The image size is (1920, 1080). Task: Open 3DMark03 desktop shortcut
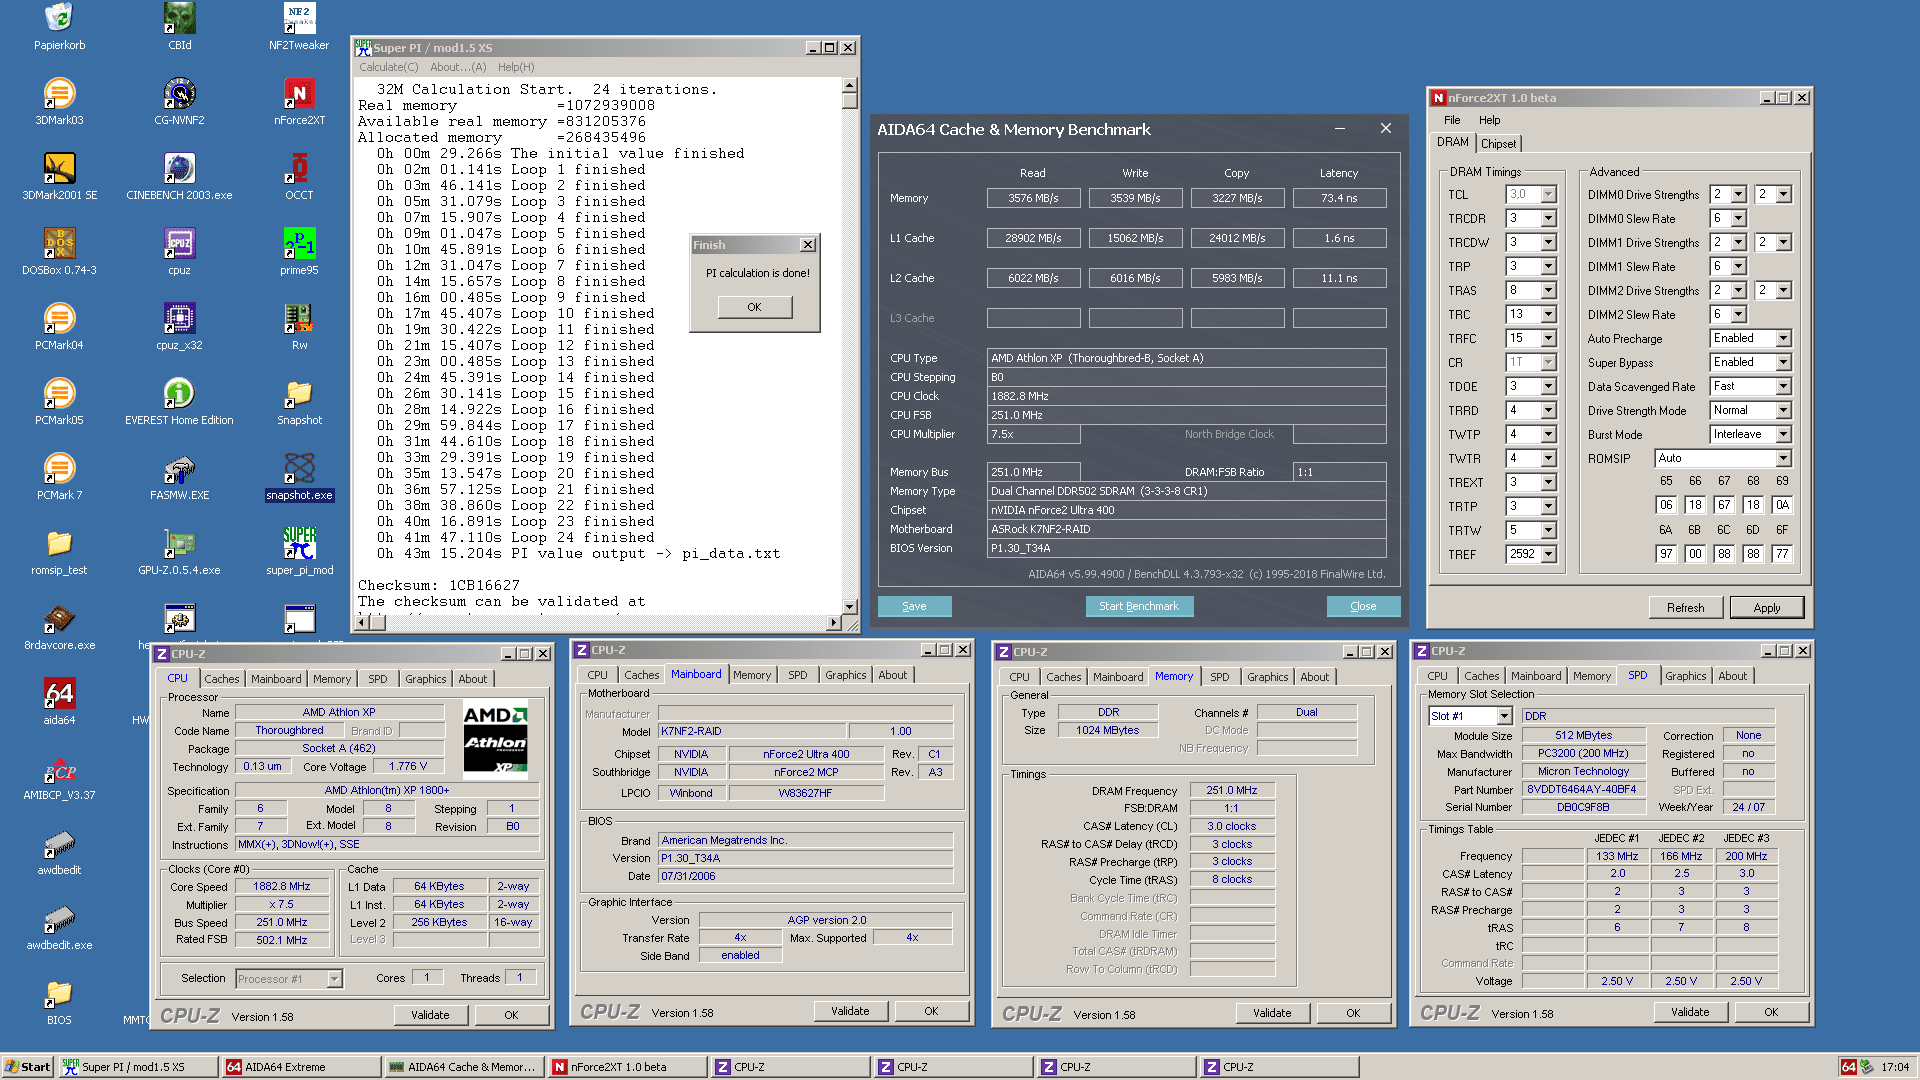(x=59, y=102)
